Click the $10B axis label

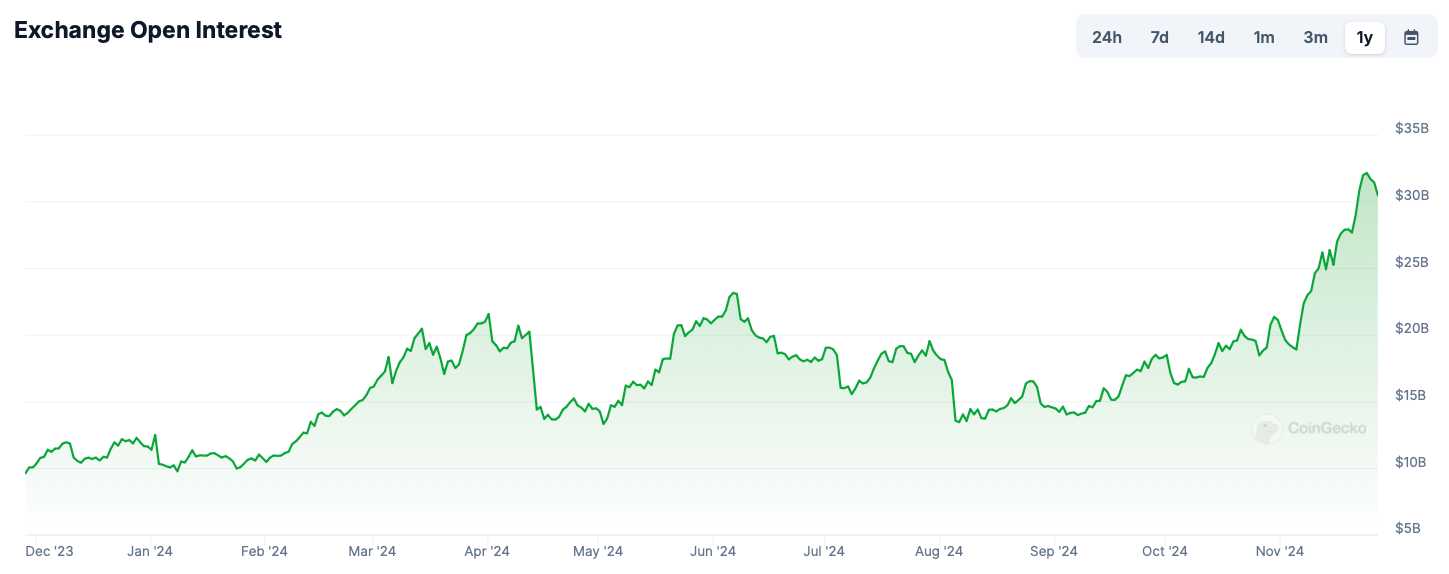tap(1411, 462)
